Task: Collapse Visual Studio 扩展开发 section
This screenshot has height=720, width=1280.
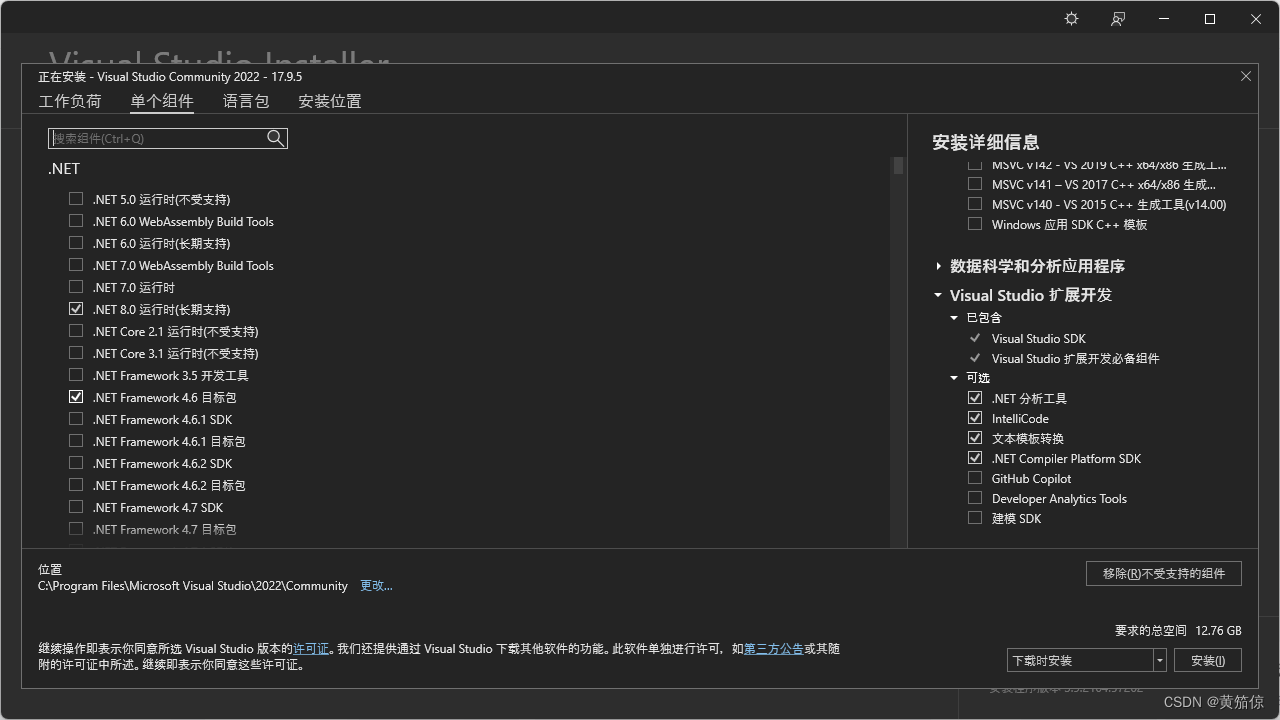Action: (x=938, y=295)
